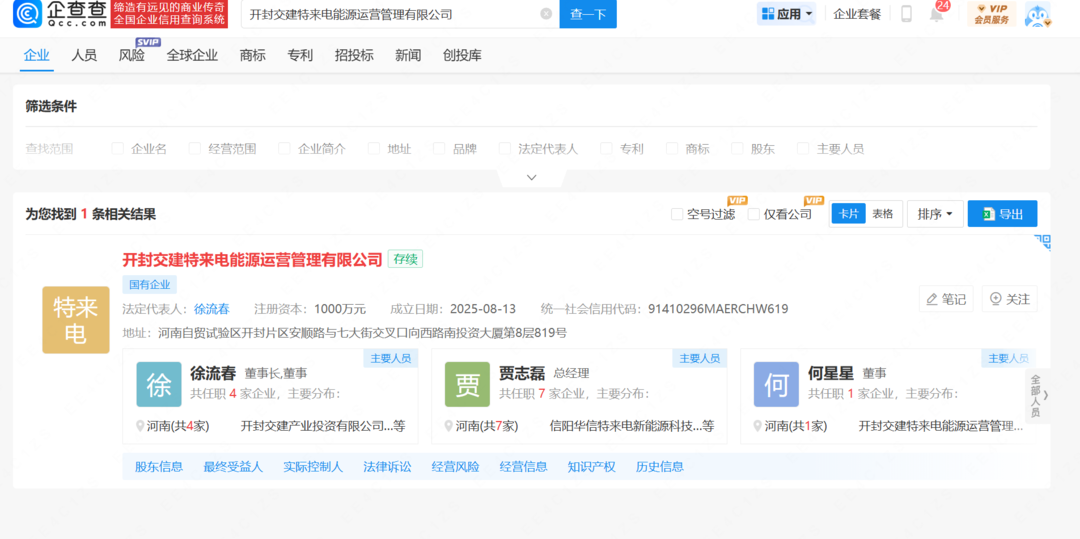Open 经营风险 section
Screen dimensions: 1080x539
click(x=455, y=467)
